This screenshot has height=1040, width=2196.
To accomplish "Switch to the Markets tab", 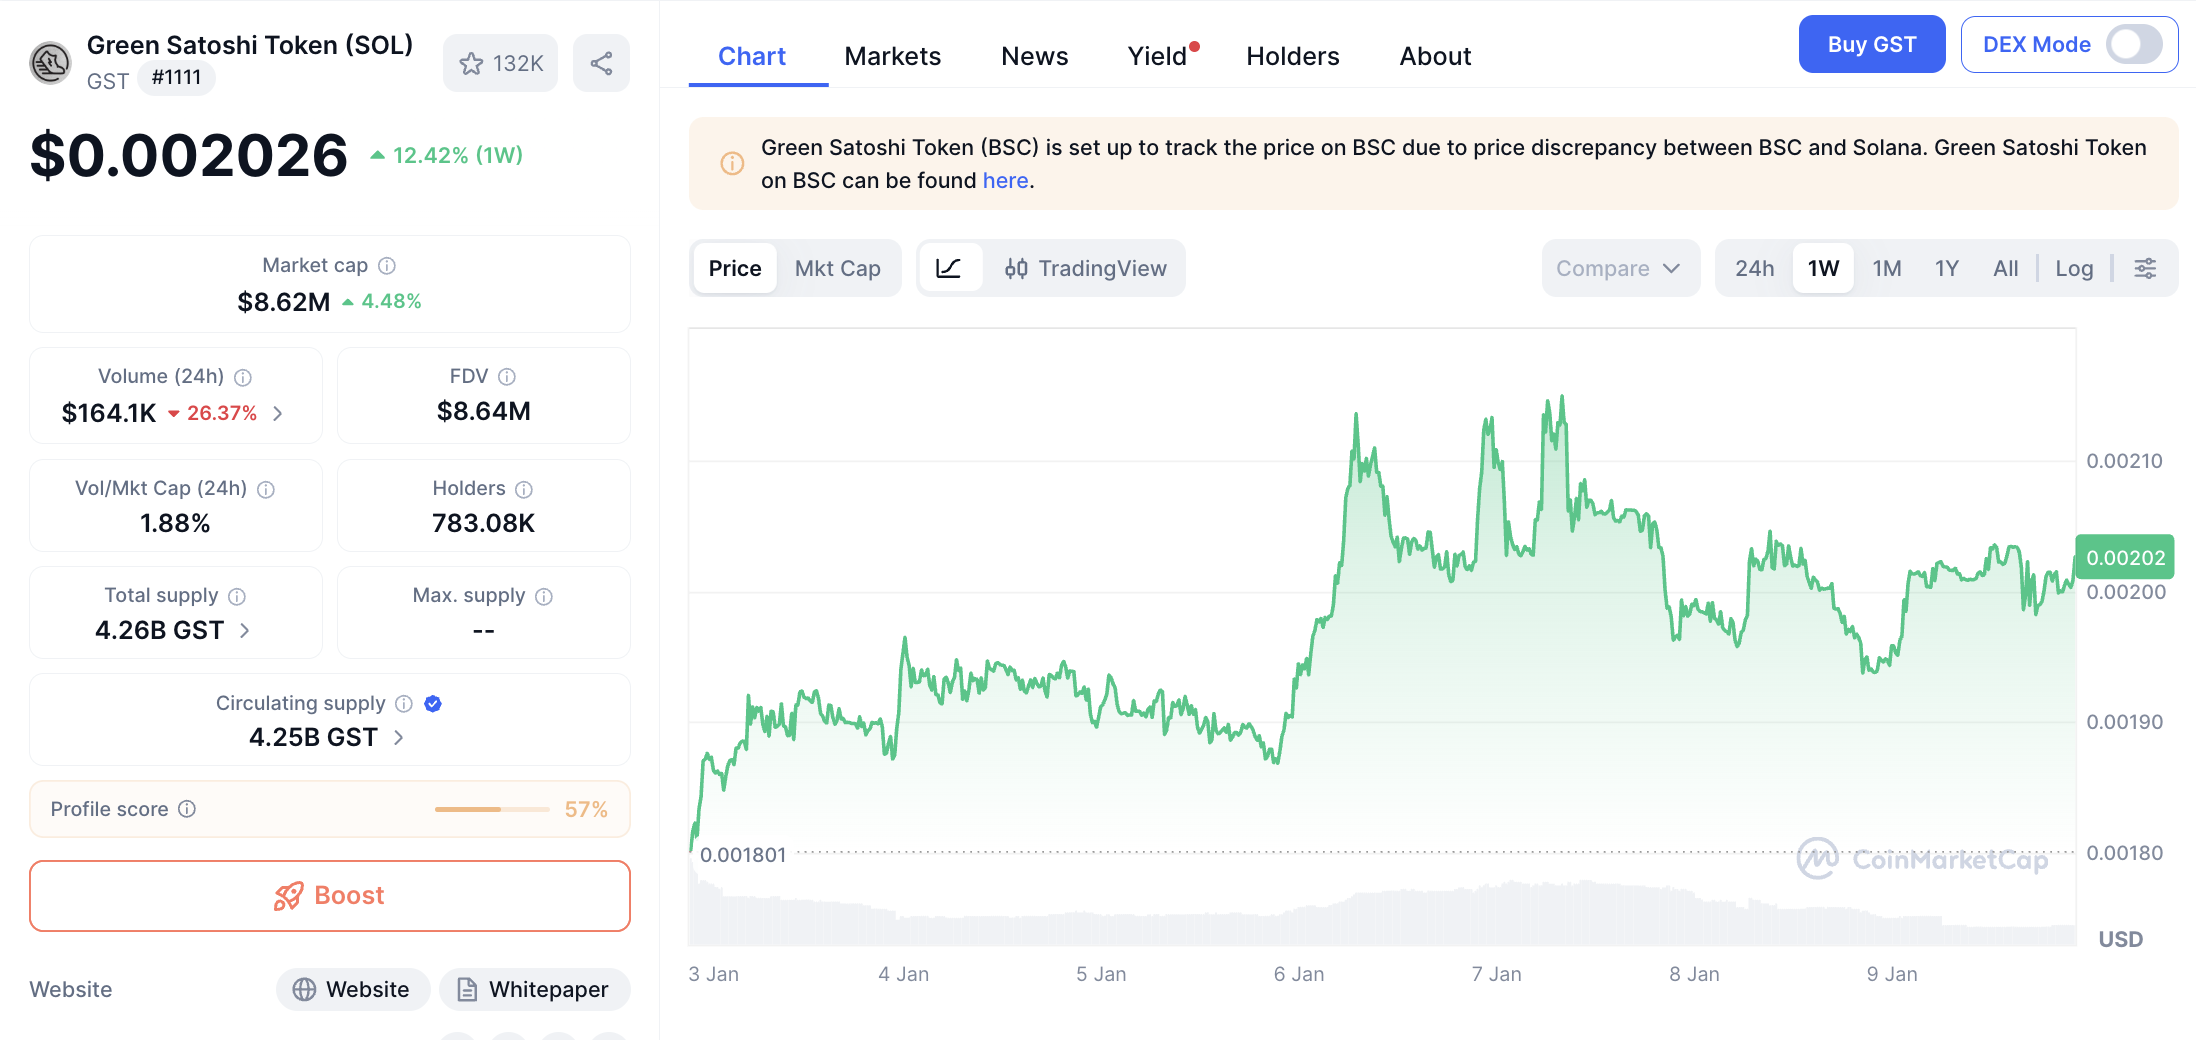I will 892,56.
